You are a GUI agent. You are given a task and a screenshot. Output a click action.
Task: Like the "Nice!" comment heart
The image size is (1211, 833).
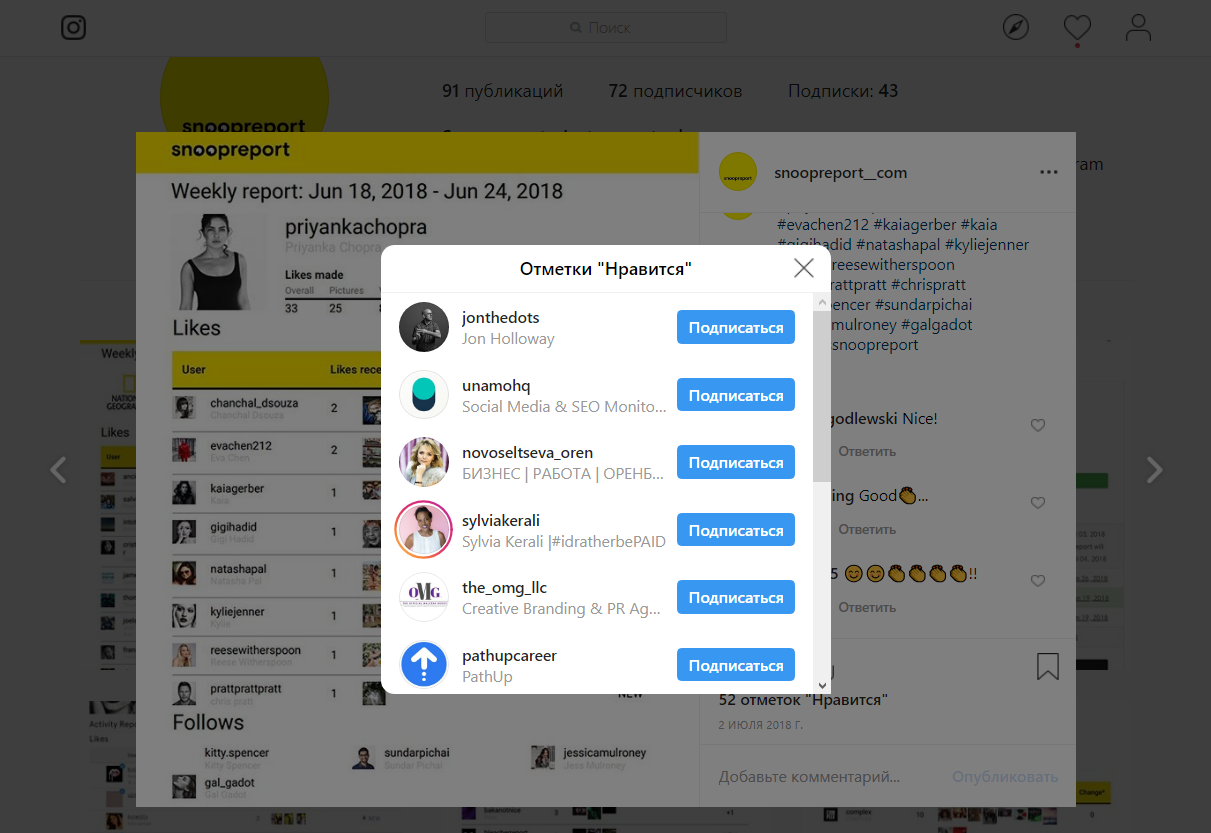click(1038, 425)
